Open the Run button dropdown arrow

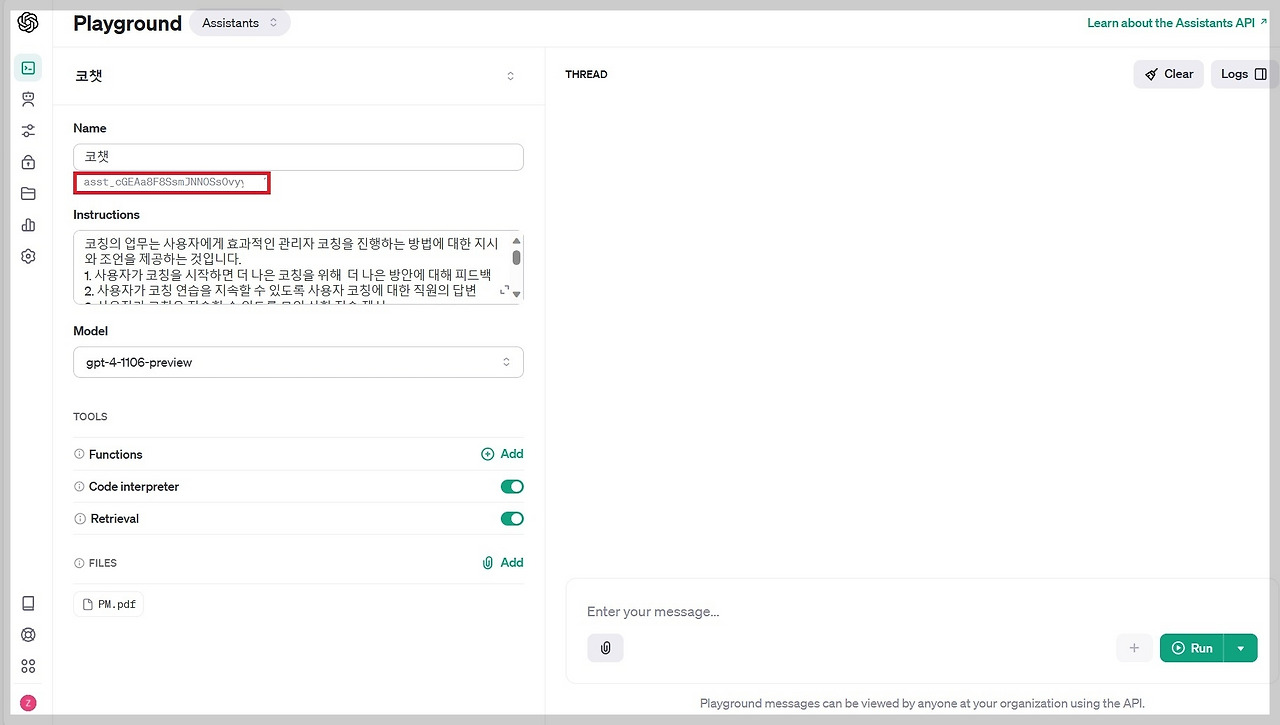1241,648
